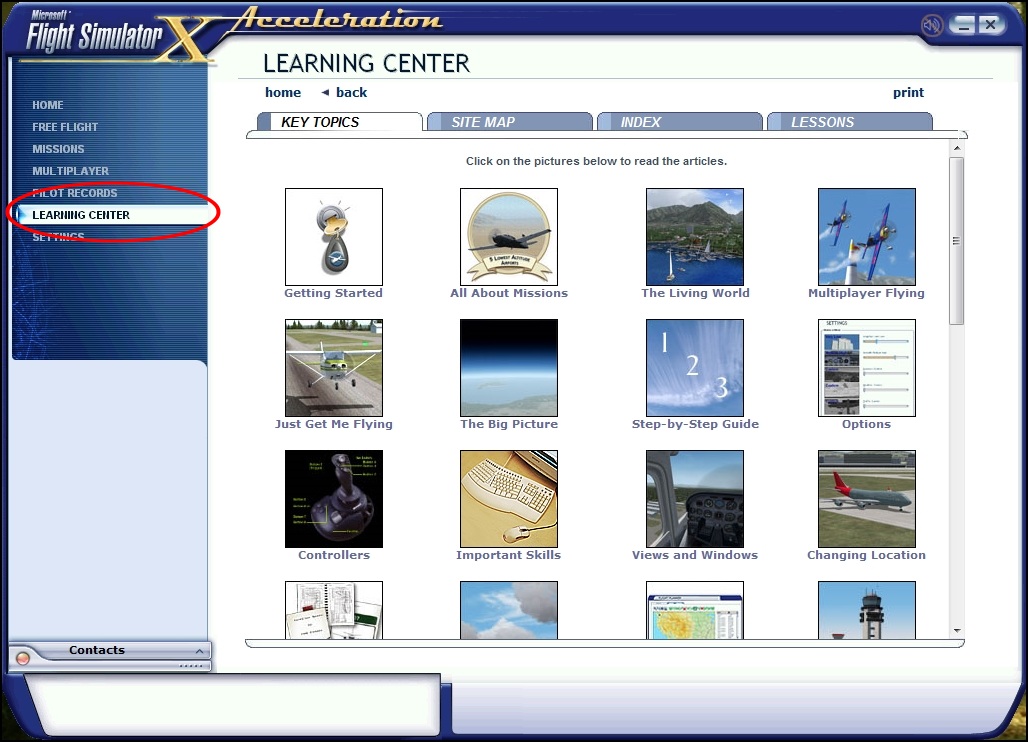Screen dimensions: 1028x742
Task: Click the Controllers caption link
Action: pyautogui.click(x=334, y=555)
